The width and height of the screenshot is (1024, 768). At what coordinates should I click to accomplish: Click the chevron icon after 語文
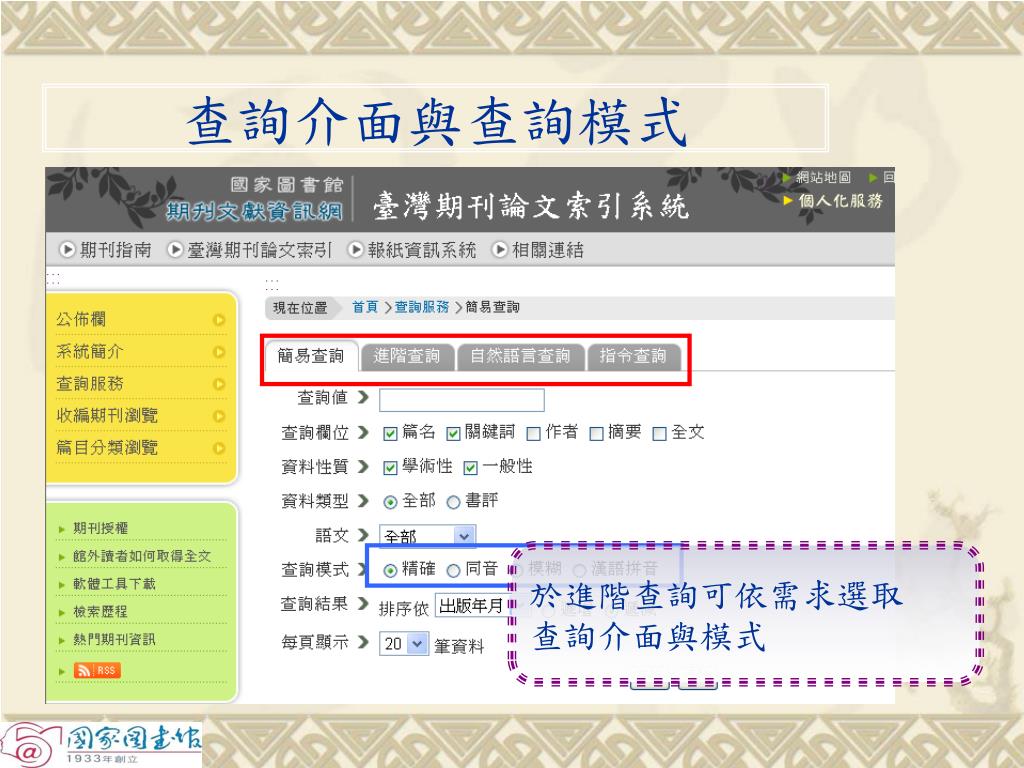(363, 536)
